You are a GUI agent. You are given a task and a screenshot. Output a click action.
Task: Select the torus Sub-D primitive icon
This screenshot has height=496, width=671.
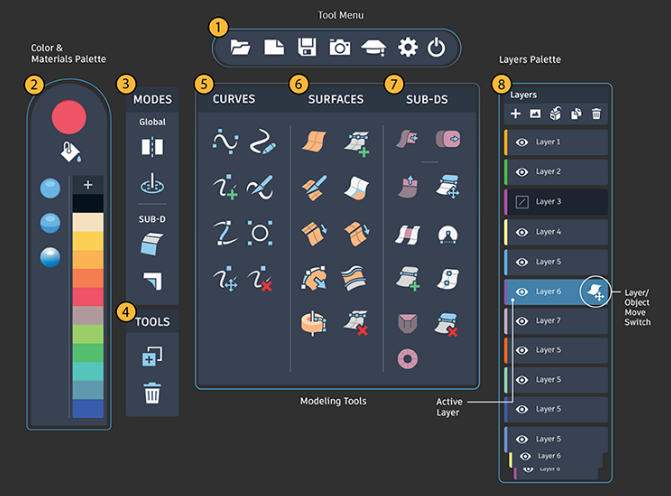(407, 359)
